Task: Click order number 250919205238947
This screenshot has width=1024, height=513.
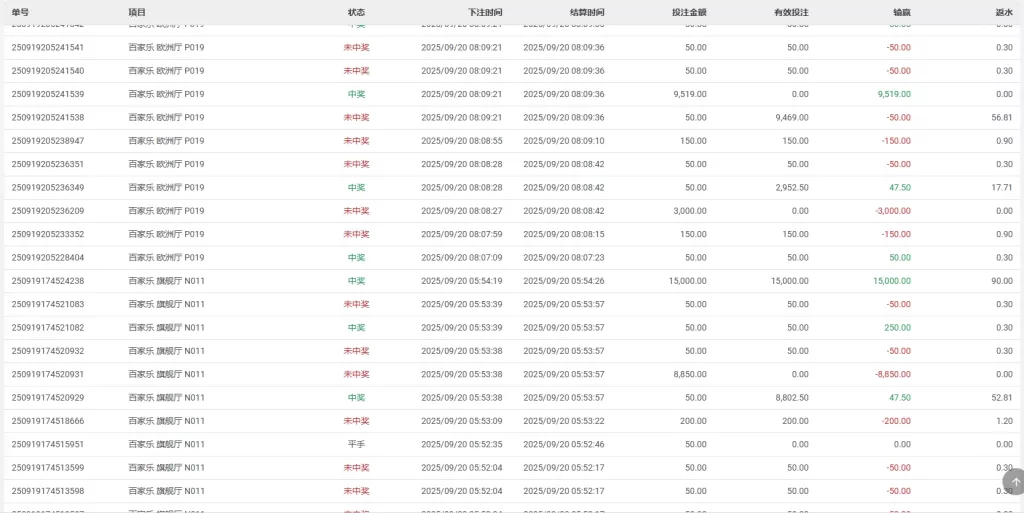Action: coord(48,141)
